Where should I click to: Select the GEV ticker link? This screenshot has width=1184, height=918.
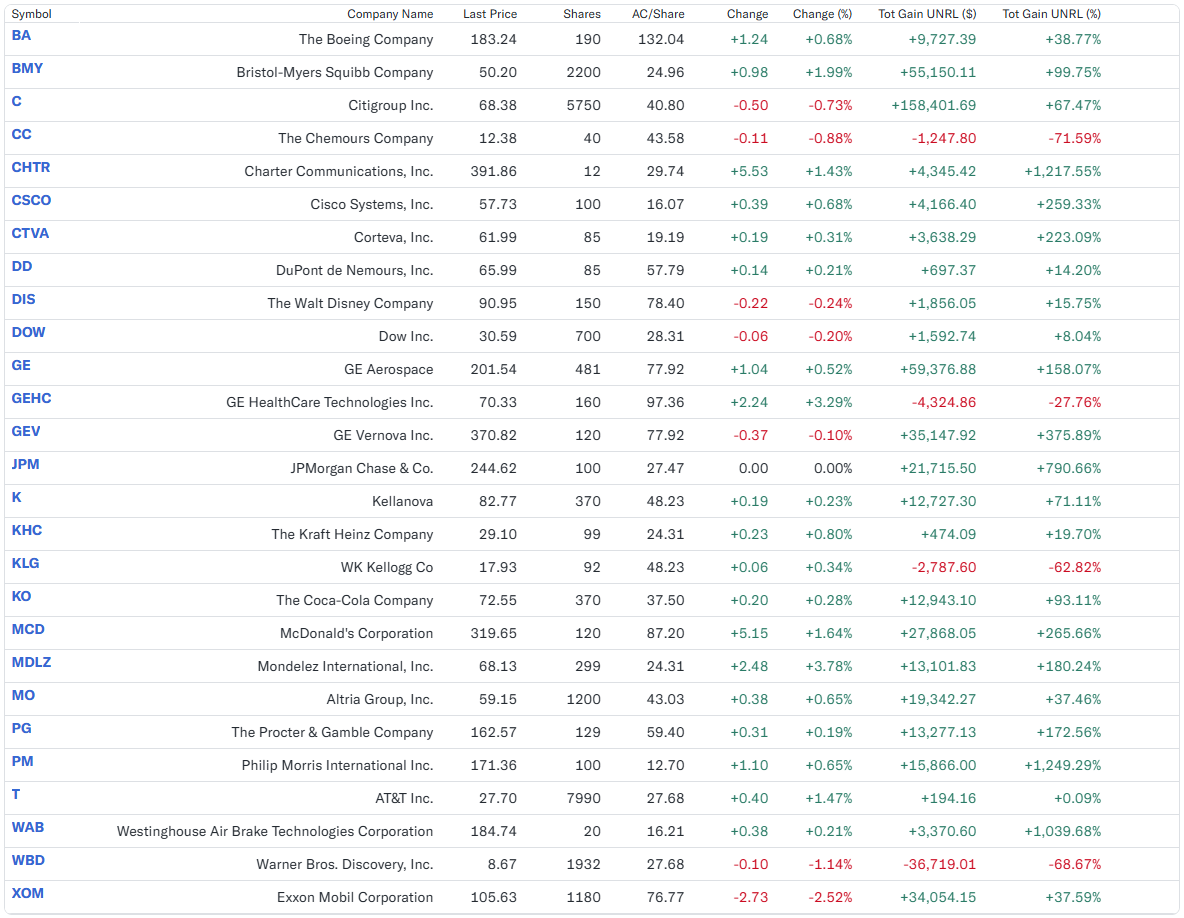click(x=26, y=432)
